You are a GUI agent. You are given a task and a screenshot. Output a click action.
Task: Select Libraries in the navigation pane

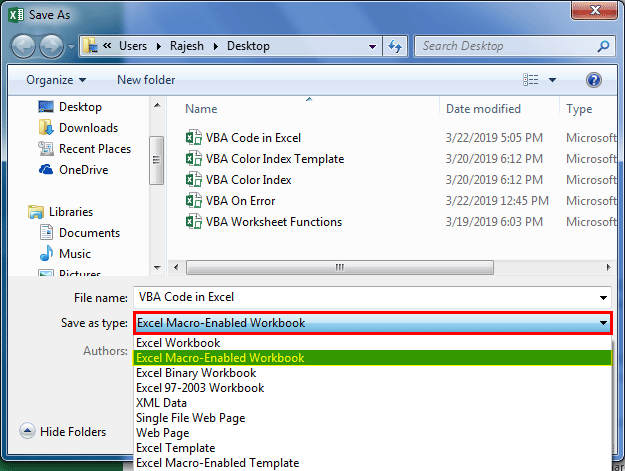(x=71, y=212)
